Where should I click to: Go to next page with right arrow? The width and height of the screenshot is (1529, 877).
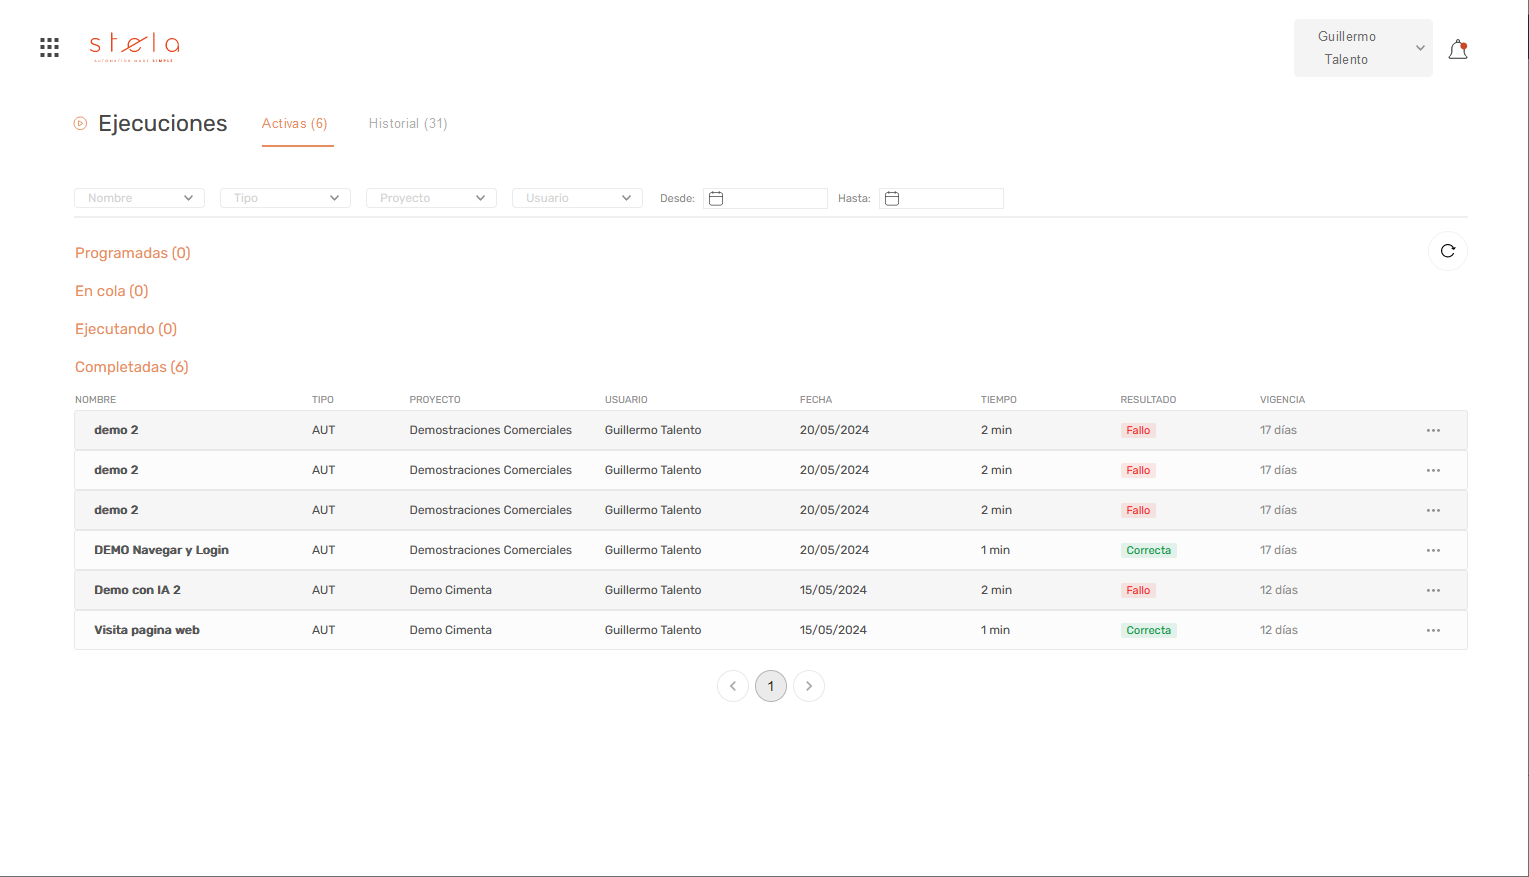point(808,686)
